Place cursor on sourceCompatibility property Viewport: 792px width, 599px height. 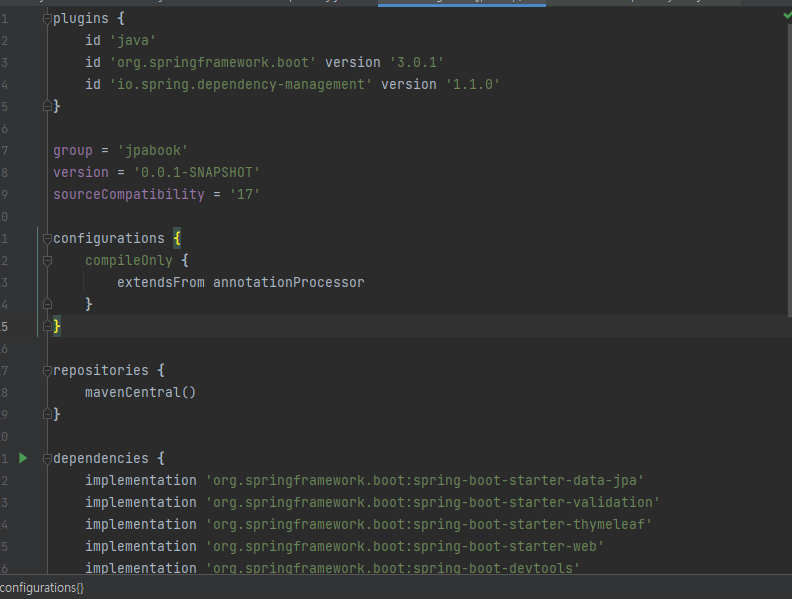click(128, 194)
